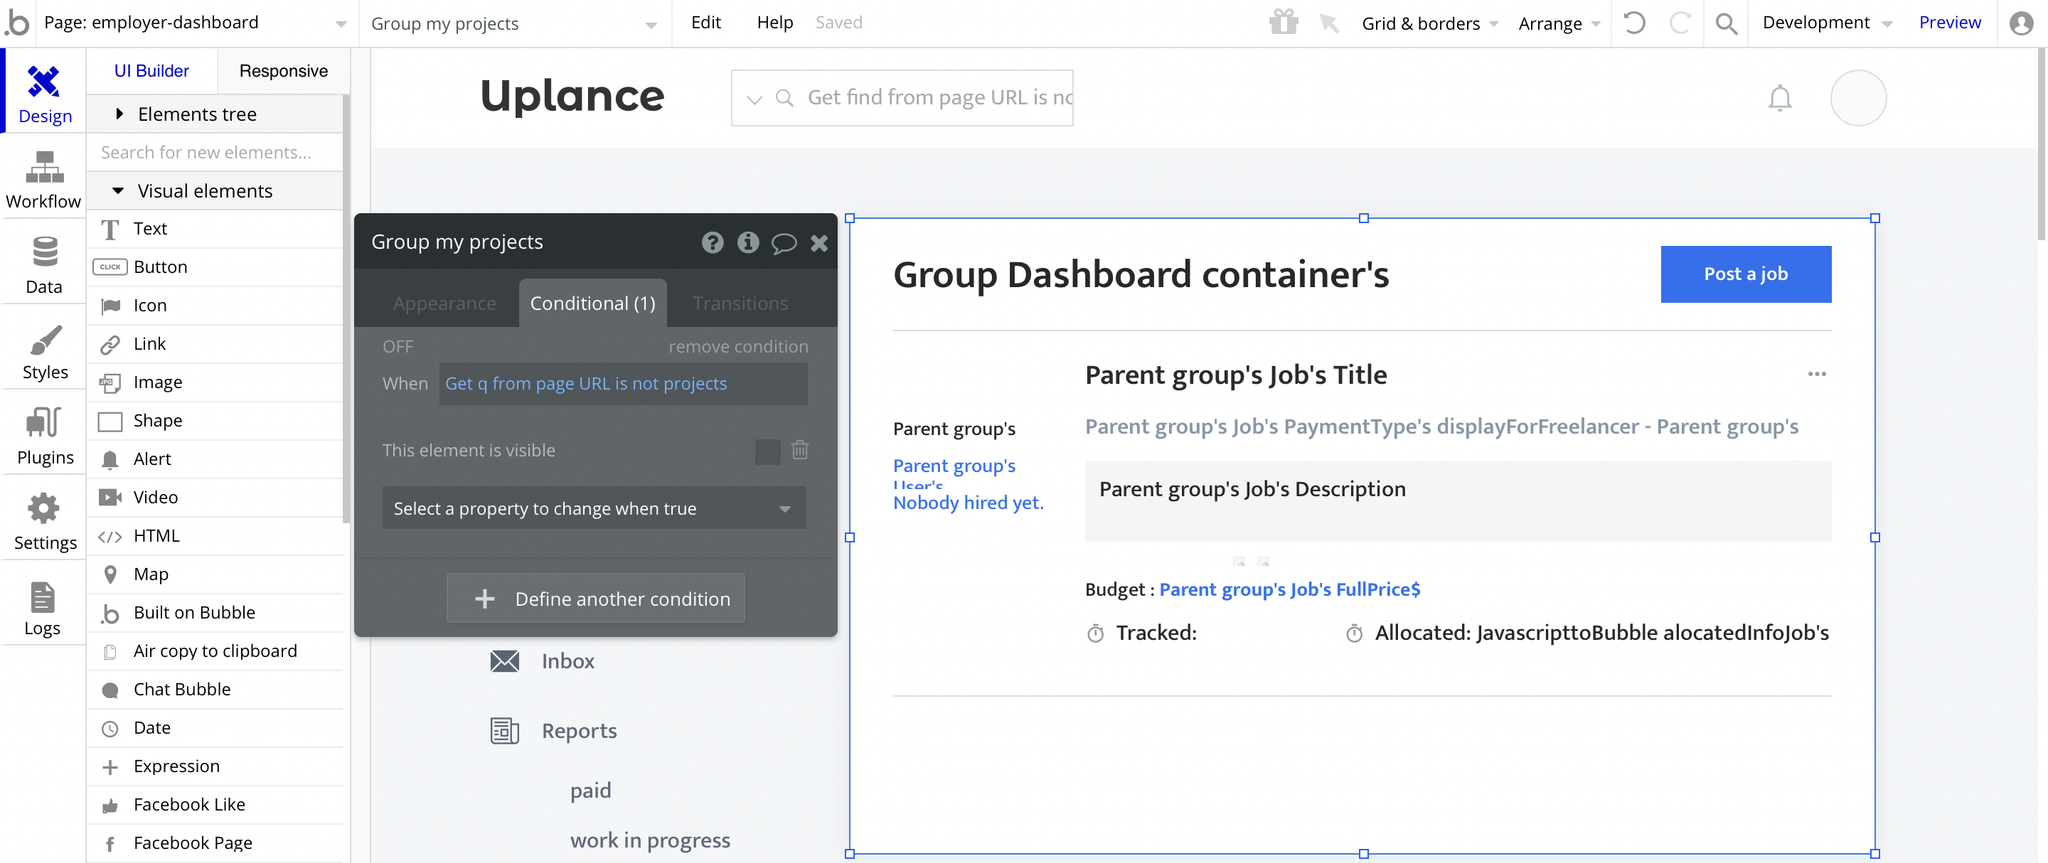
Task: Add the Button element
Action: [215, 267]
